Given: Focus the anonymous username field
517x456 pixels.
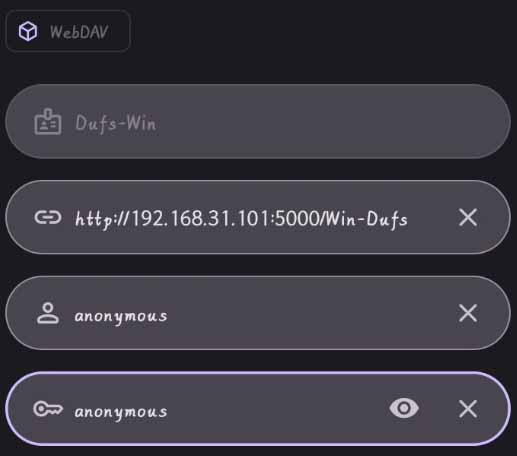Looking at the screenshot, I should click(258, 313).
